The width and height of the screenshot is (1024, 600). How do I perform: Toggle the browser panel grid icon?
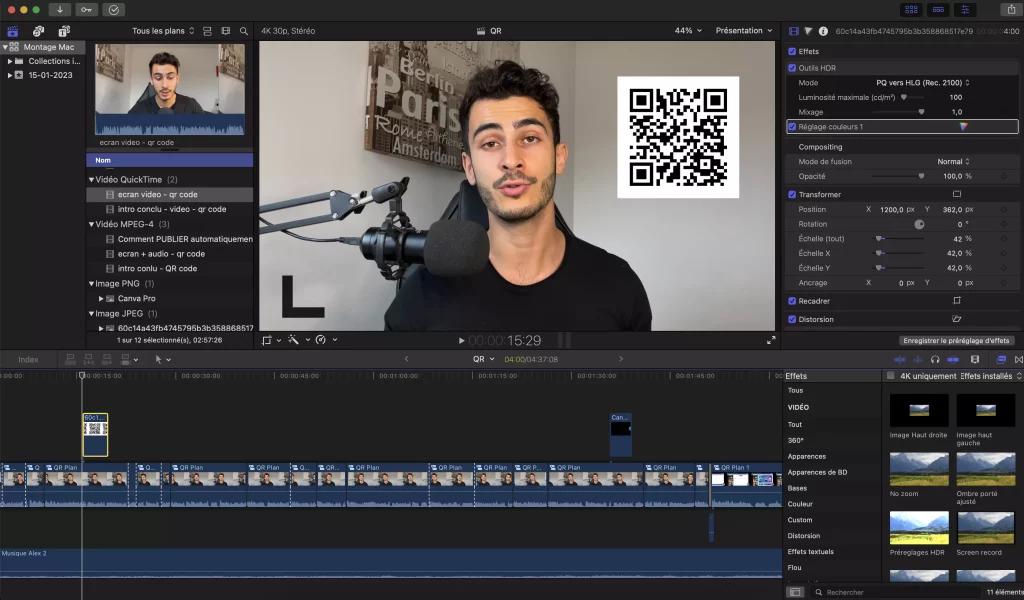[x=911, y=10]
